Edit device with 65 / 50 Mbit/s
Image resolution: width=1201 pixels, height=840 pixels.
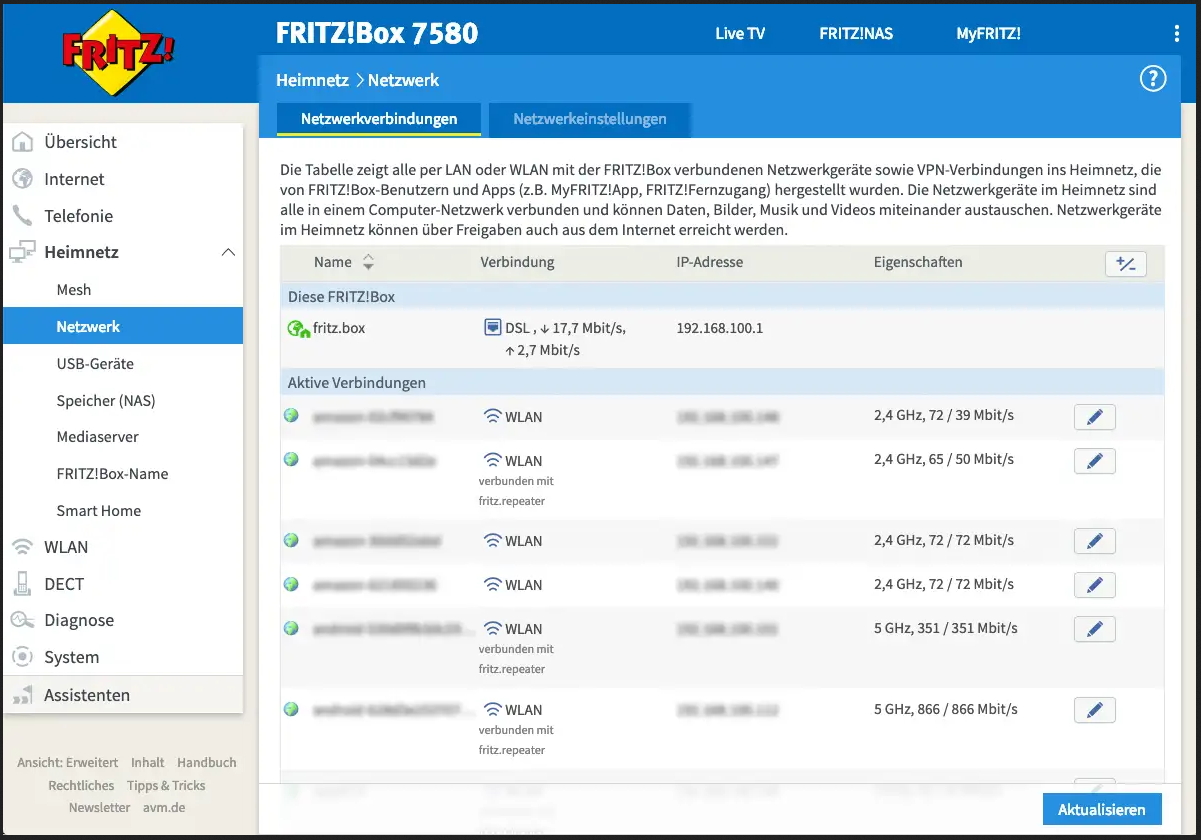point(1094,461)
